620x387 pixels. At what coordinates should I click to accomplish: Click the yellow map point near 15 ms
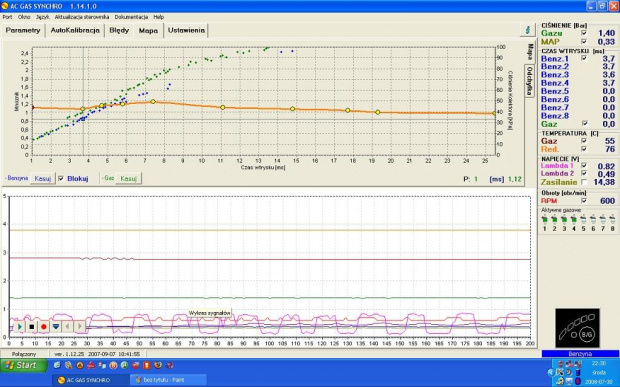click(293, 109)
